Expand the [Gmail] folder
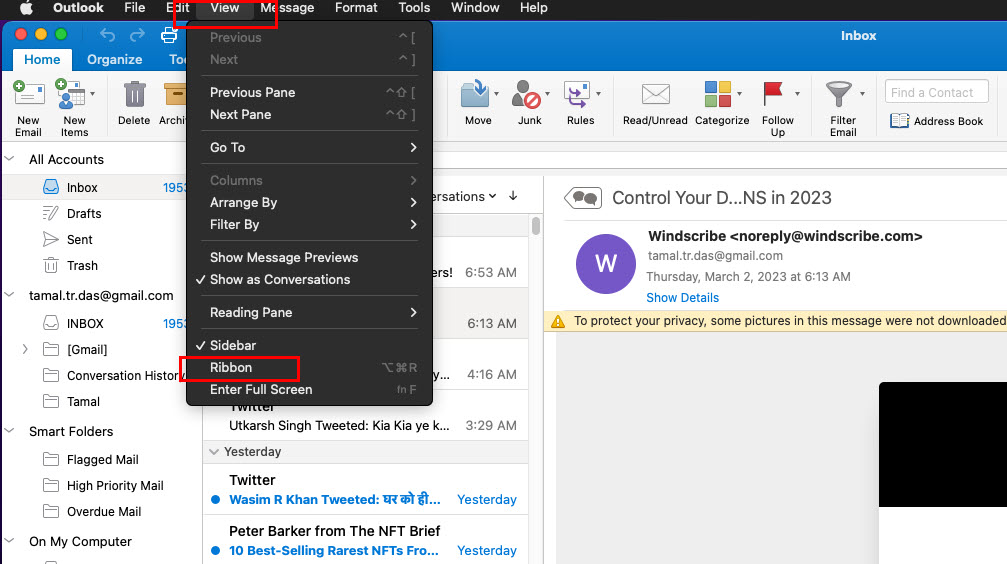Screen dimensions: 1007x564 coord(25,349)
